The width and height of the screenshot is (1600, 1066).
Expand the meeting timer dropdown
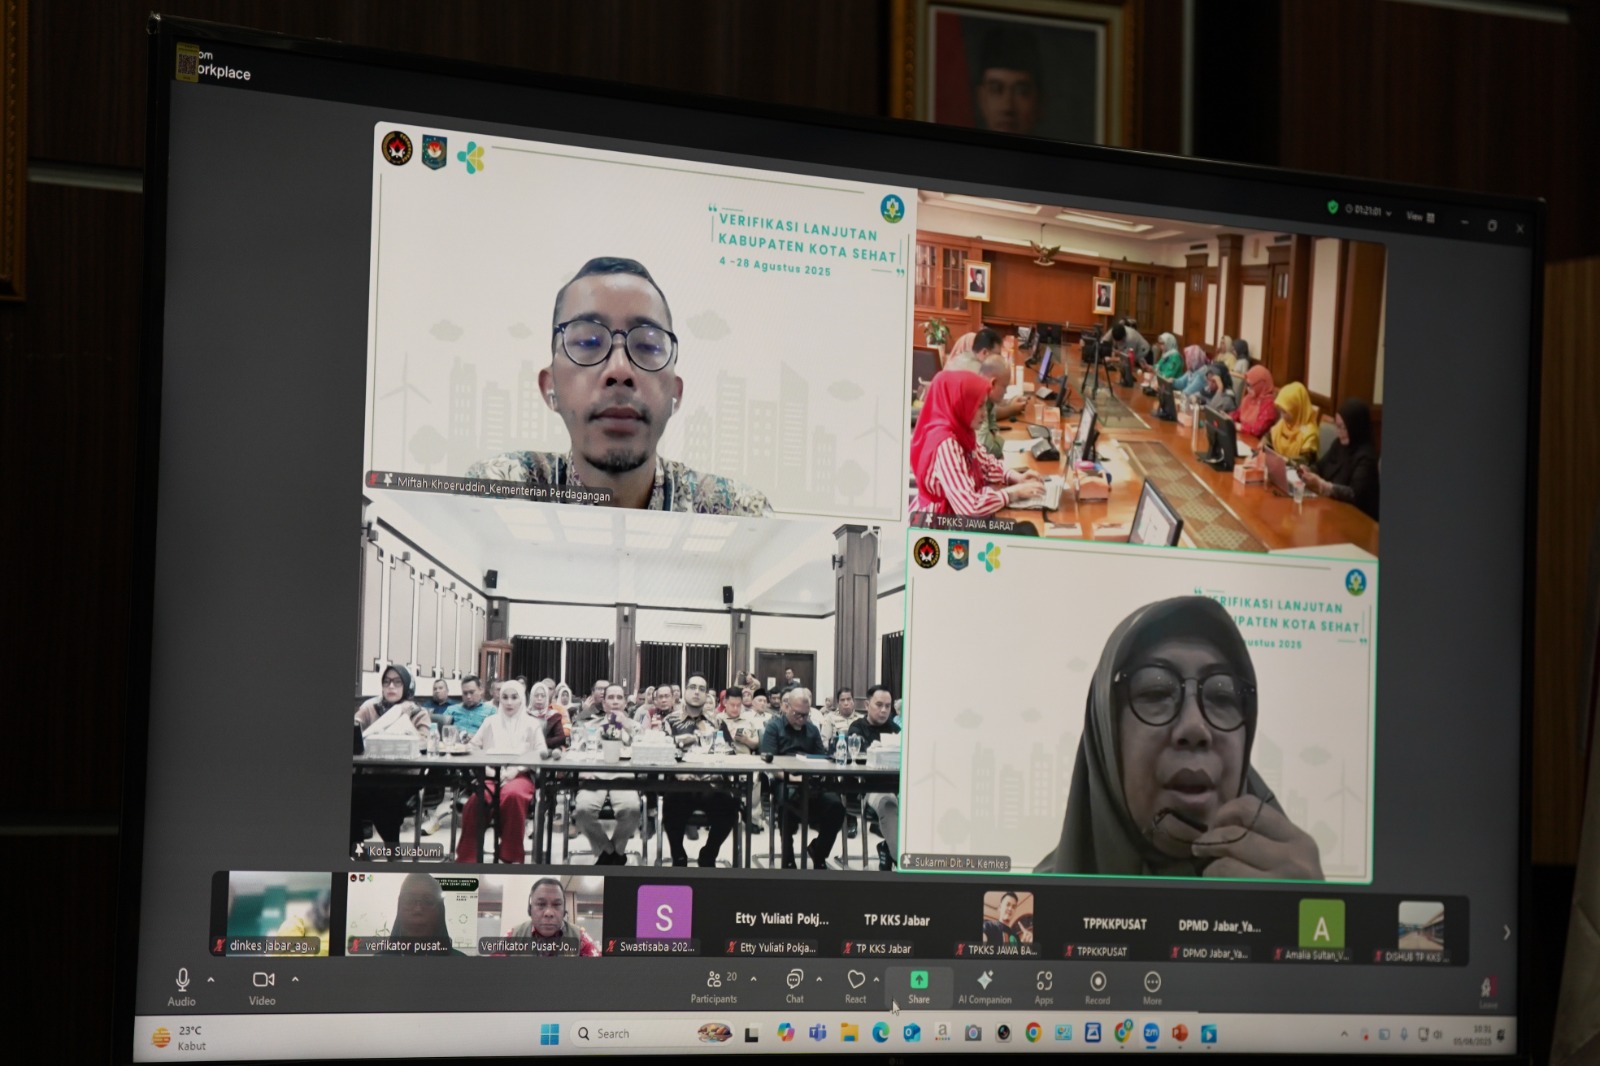pyautogui.click(x=1389, y=213)
